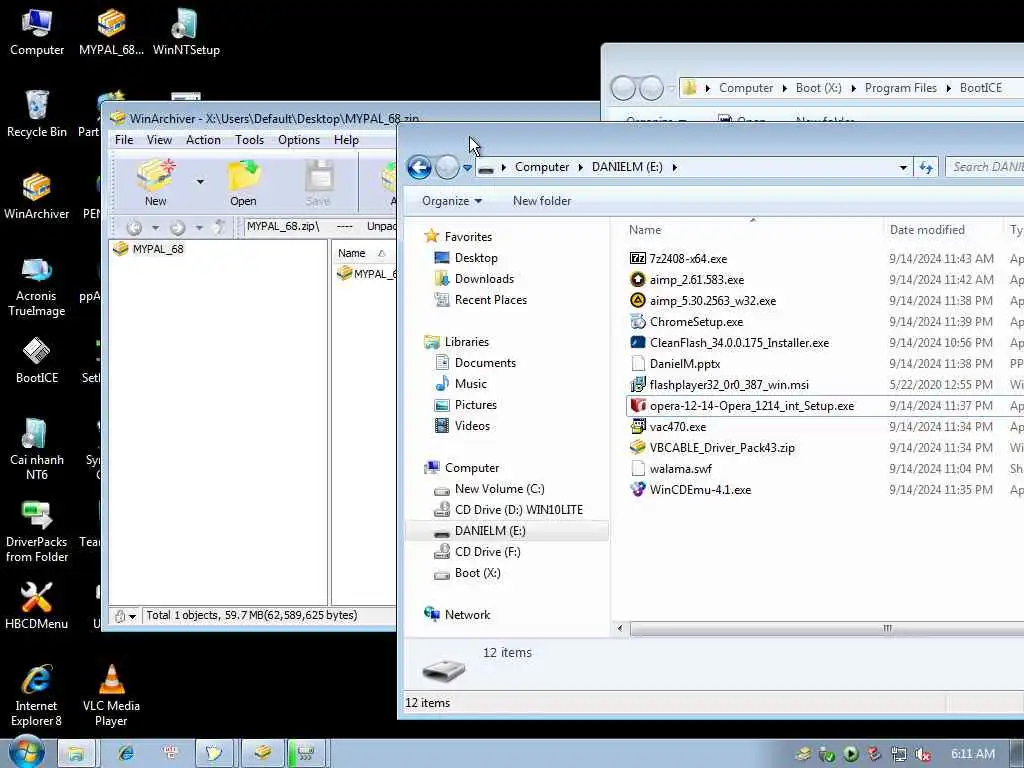Launch BootICE desktop shortcut
Image resolution: width=1024 pixels, height=768 pixels.
(37, 360)
